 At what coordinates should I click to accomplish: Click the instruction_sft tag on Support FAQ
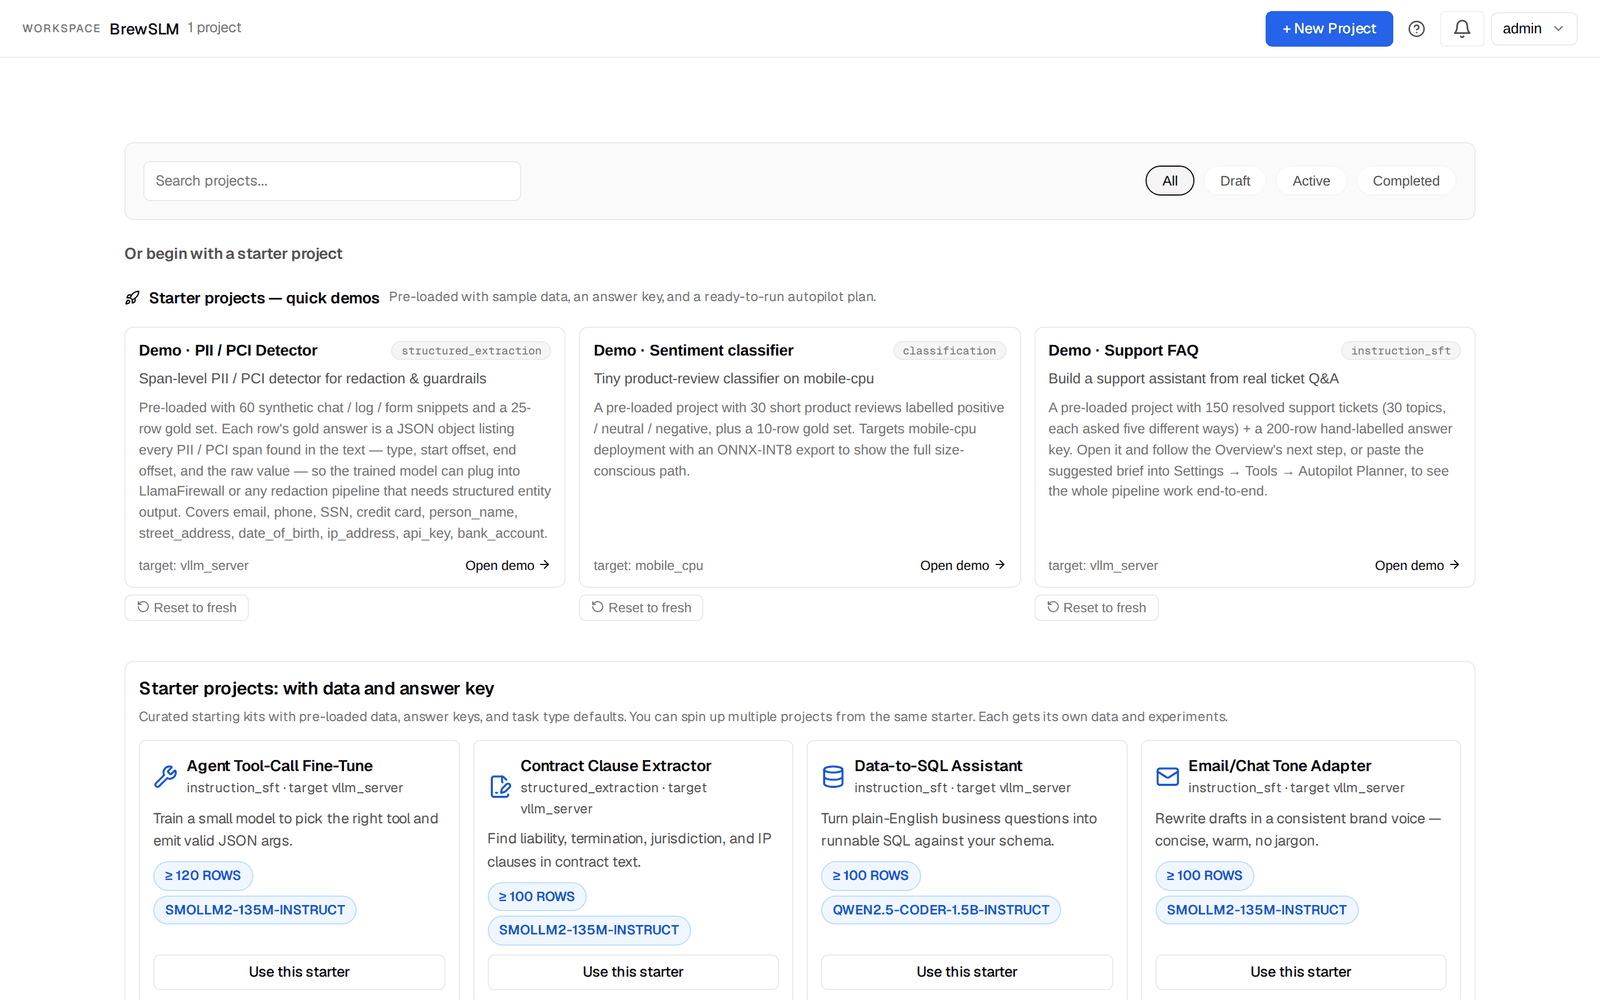click(1401, 351)
